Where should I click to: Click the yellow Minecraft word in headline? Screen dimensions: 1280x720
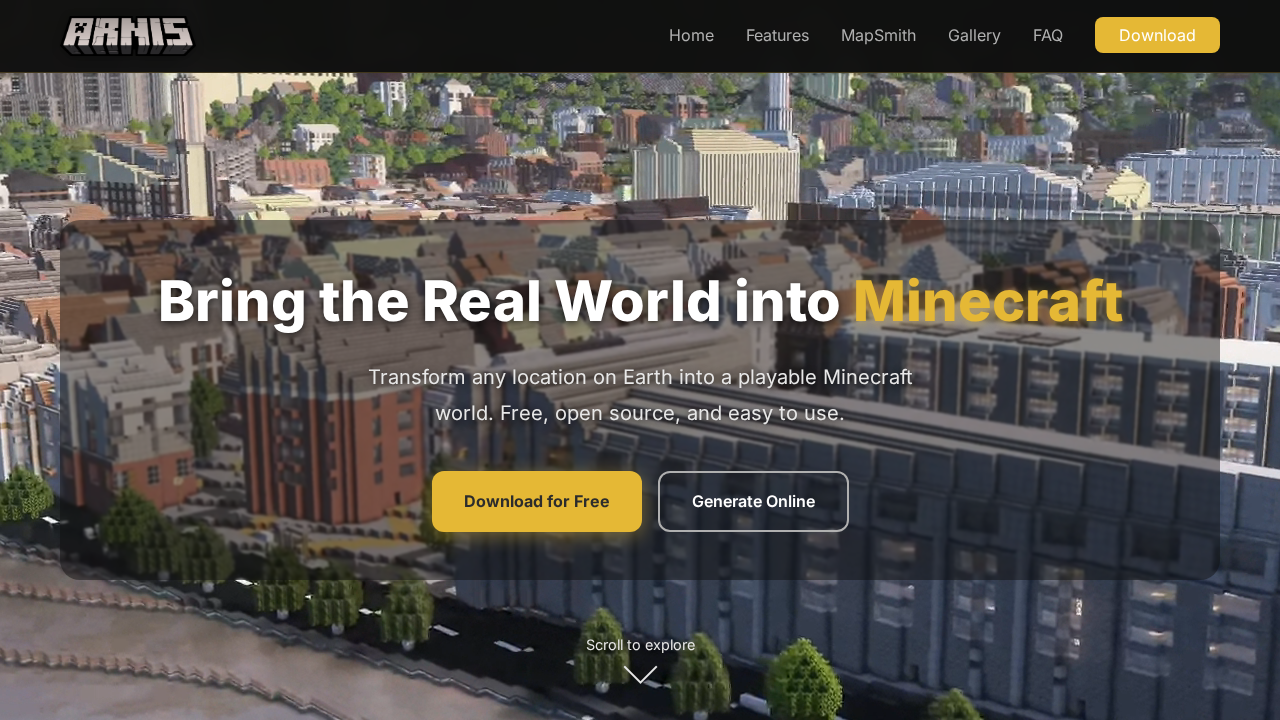[987, 301]
